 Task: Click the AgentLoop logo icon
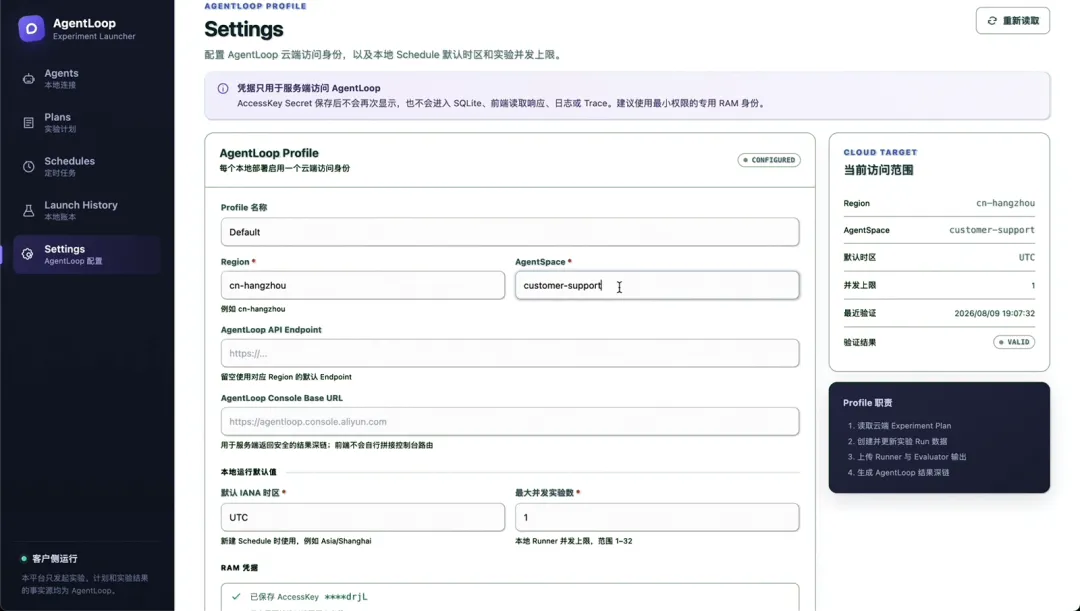pyautogui.click(x=31, y=29)
